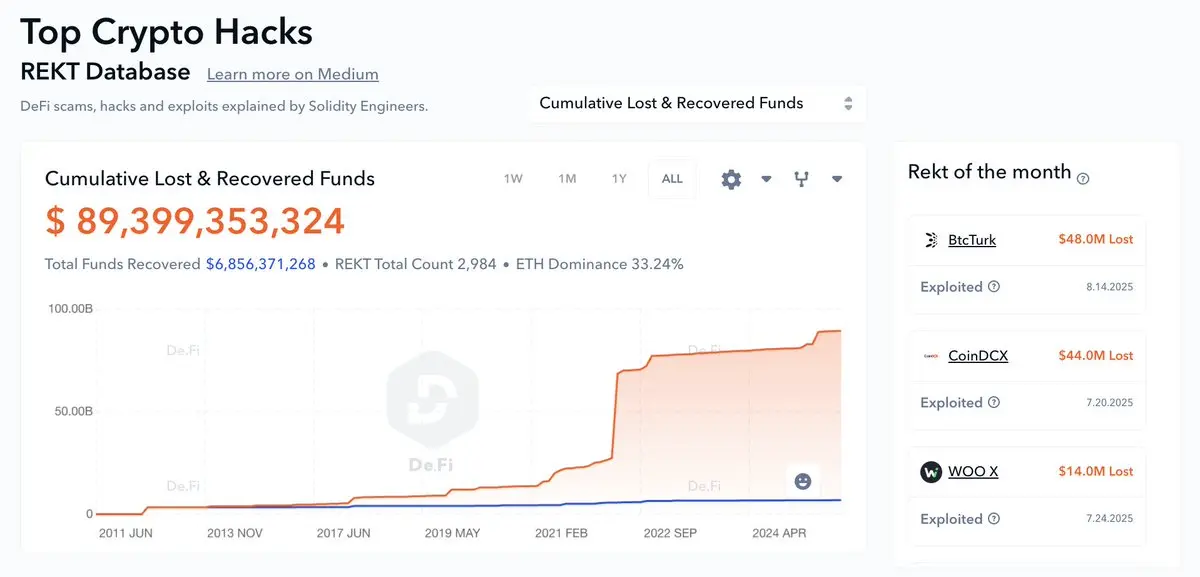Click the REKT Total Count 2,984 text
Viewport: 1200px width, 577px height.
[415, 265]
